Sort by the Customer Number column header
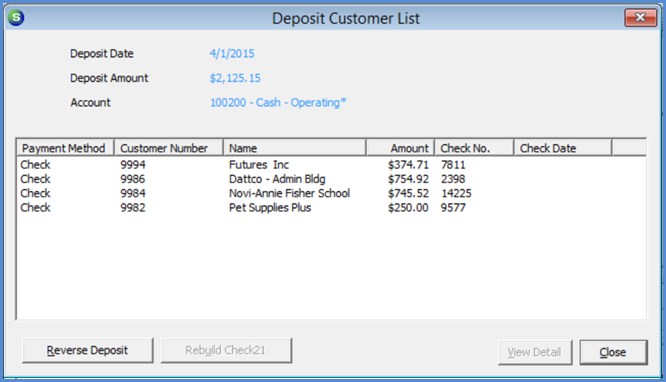 (x=169, y=148)
